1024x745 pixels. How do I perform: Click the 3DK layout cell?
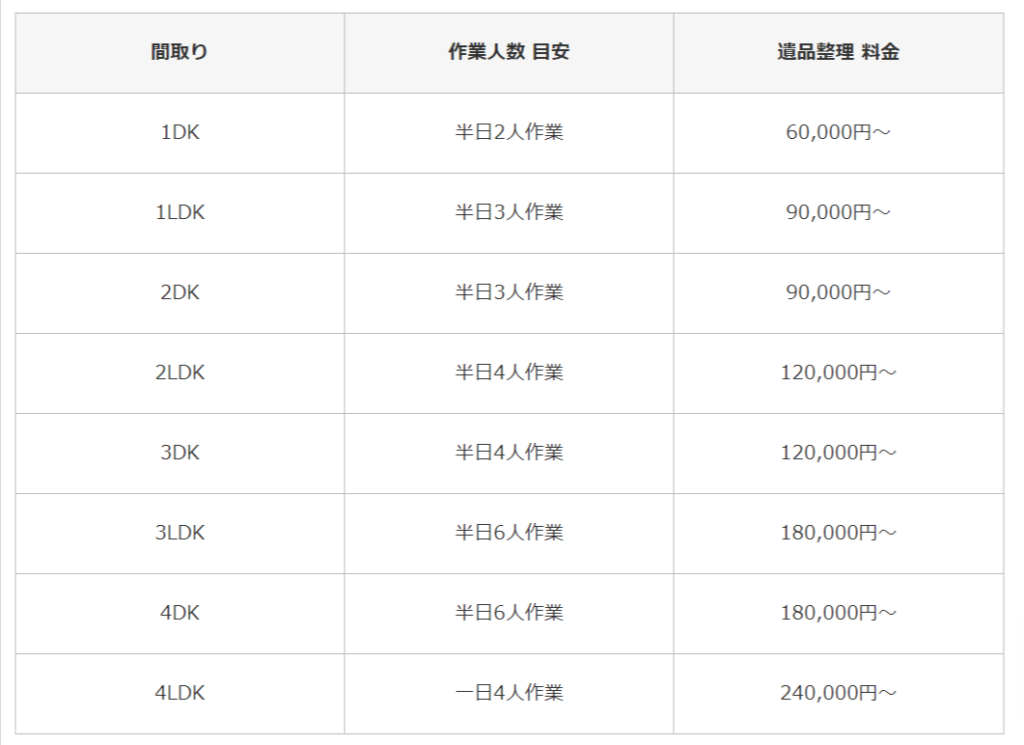pos(180,452)
